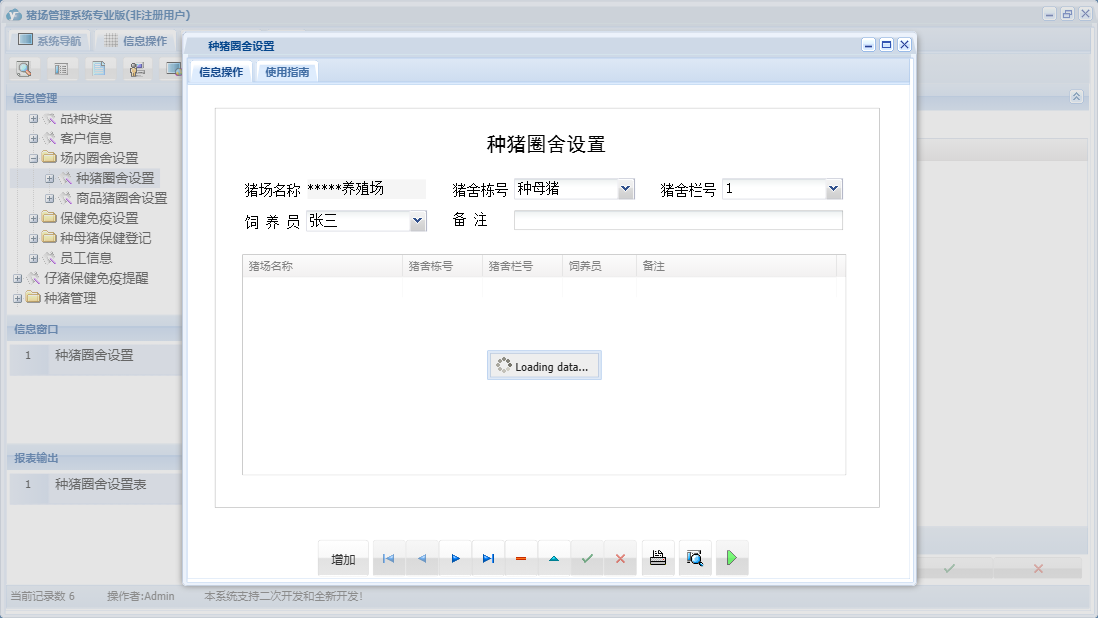
Task: Open the 饲养员 dropdown showing 张三
Action: click(x=418, y=221)
